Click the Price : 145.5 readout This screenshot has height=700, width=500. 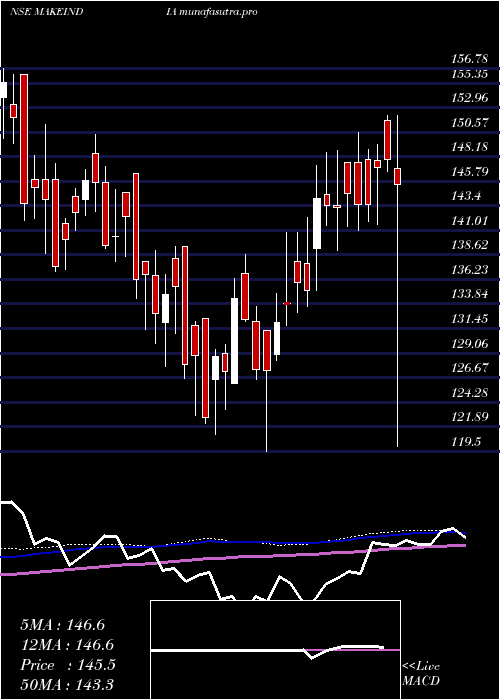click(x=68, y=665)
